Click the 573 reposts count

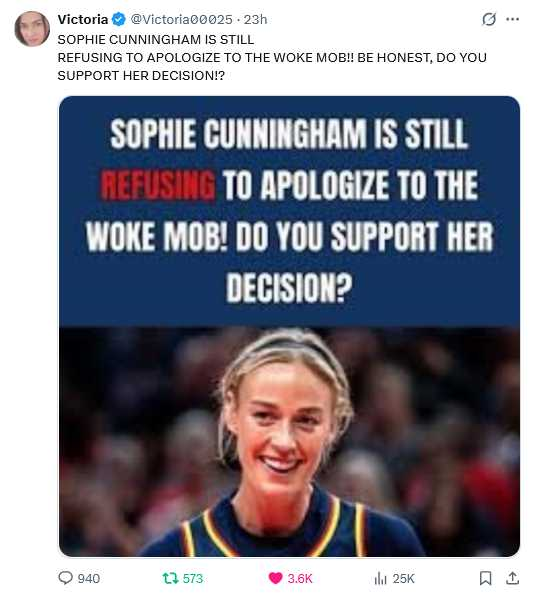click(193, 579)
